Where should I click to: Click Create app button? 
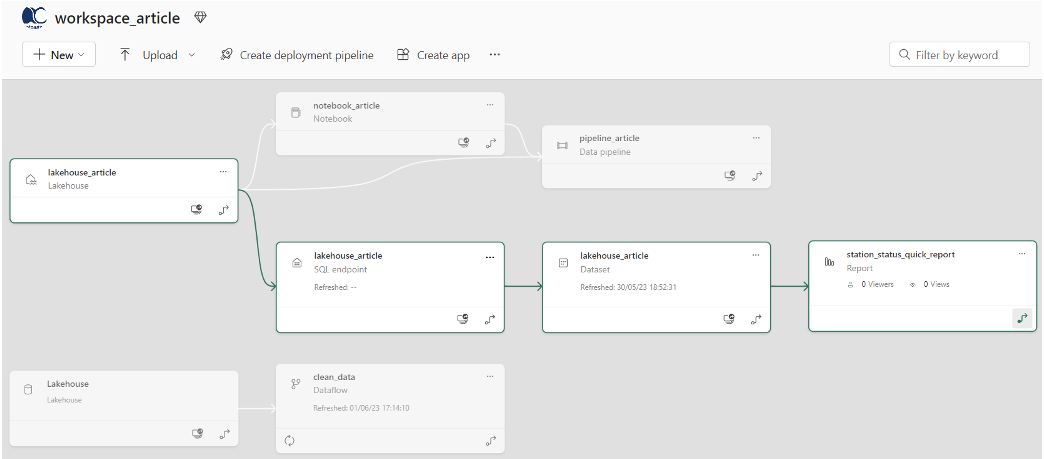tap(433, 55)
